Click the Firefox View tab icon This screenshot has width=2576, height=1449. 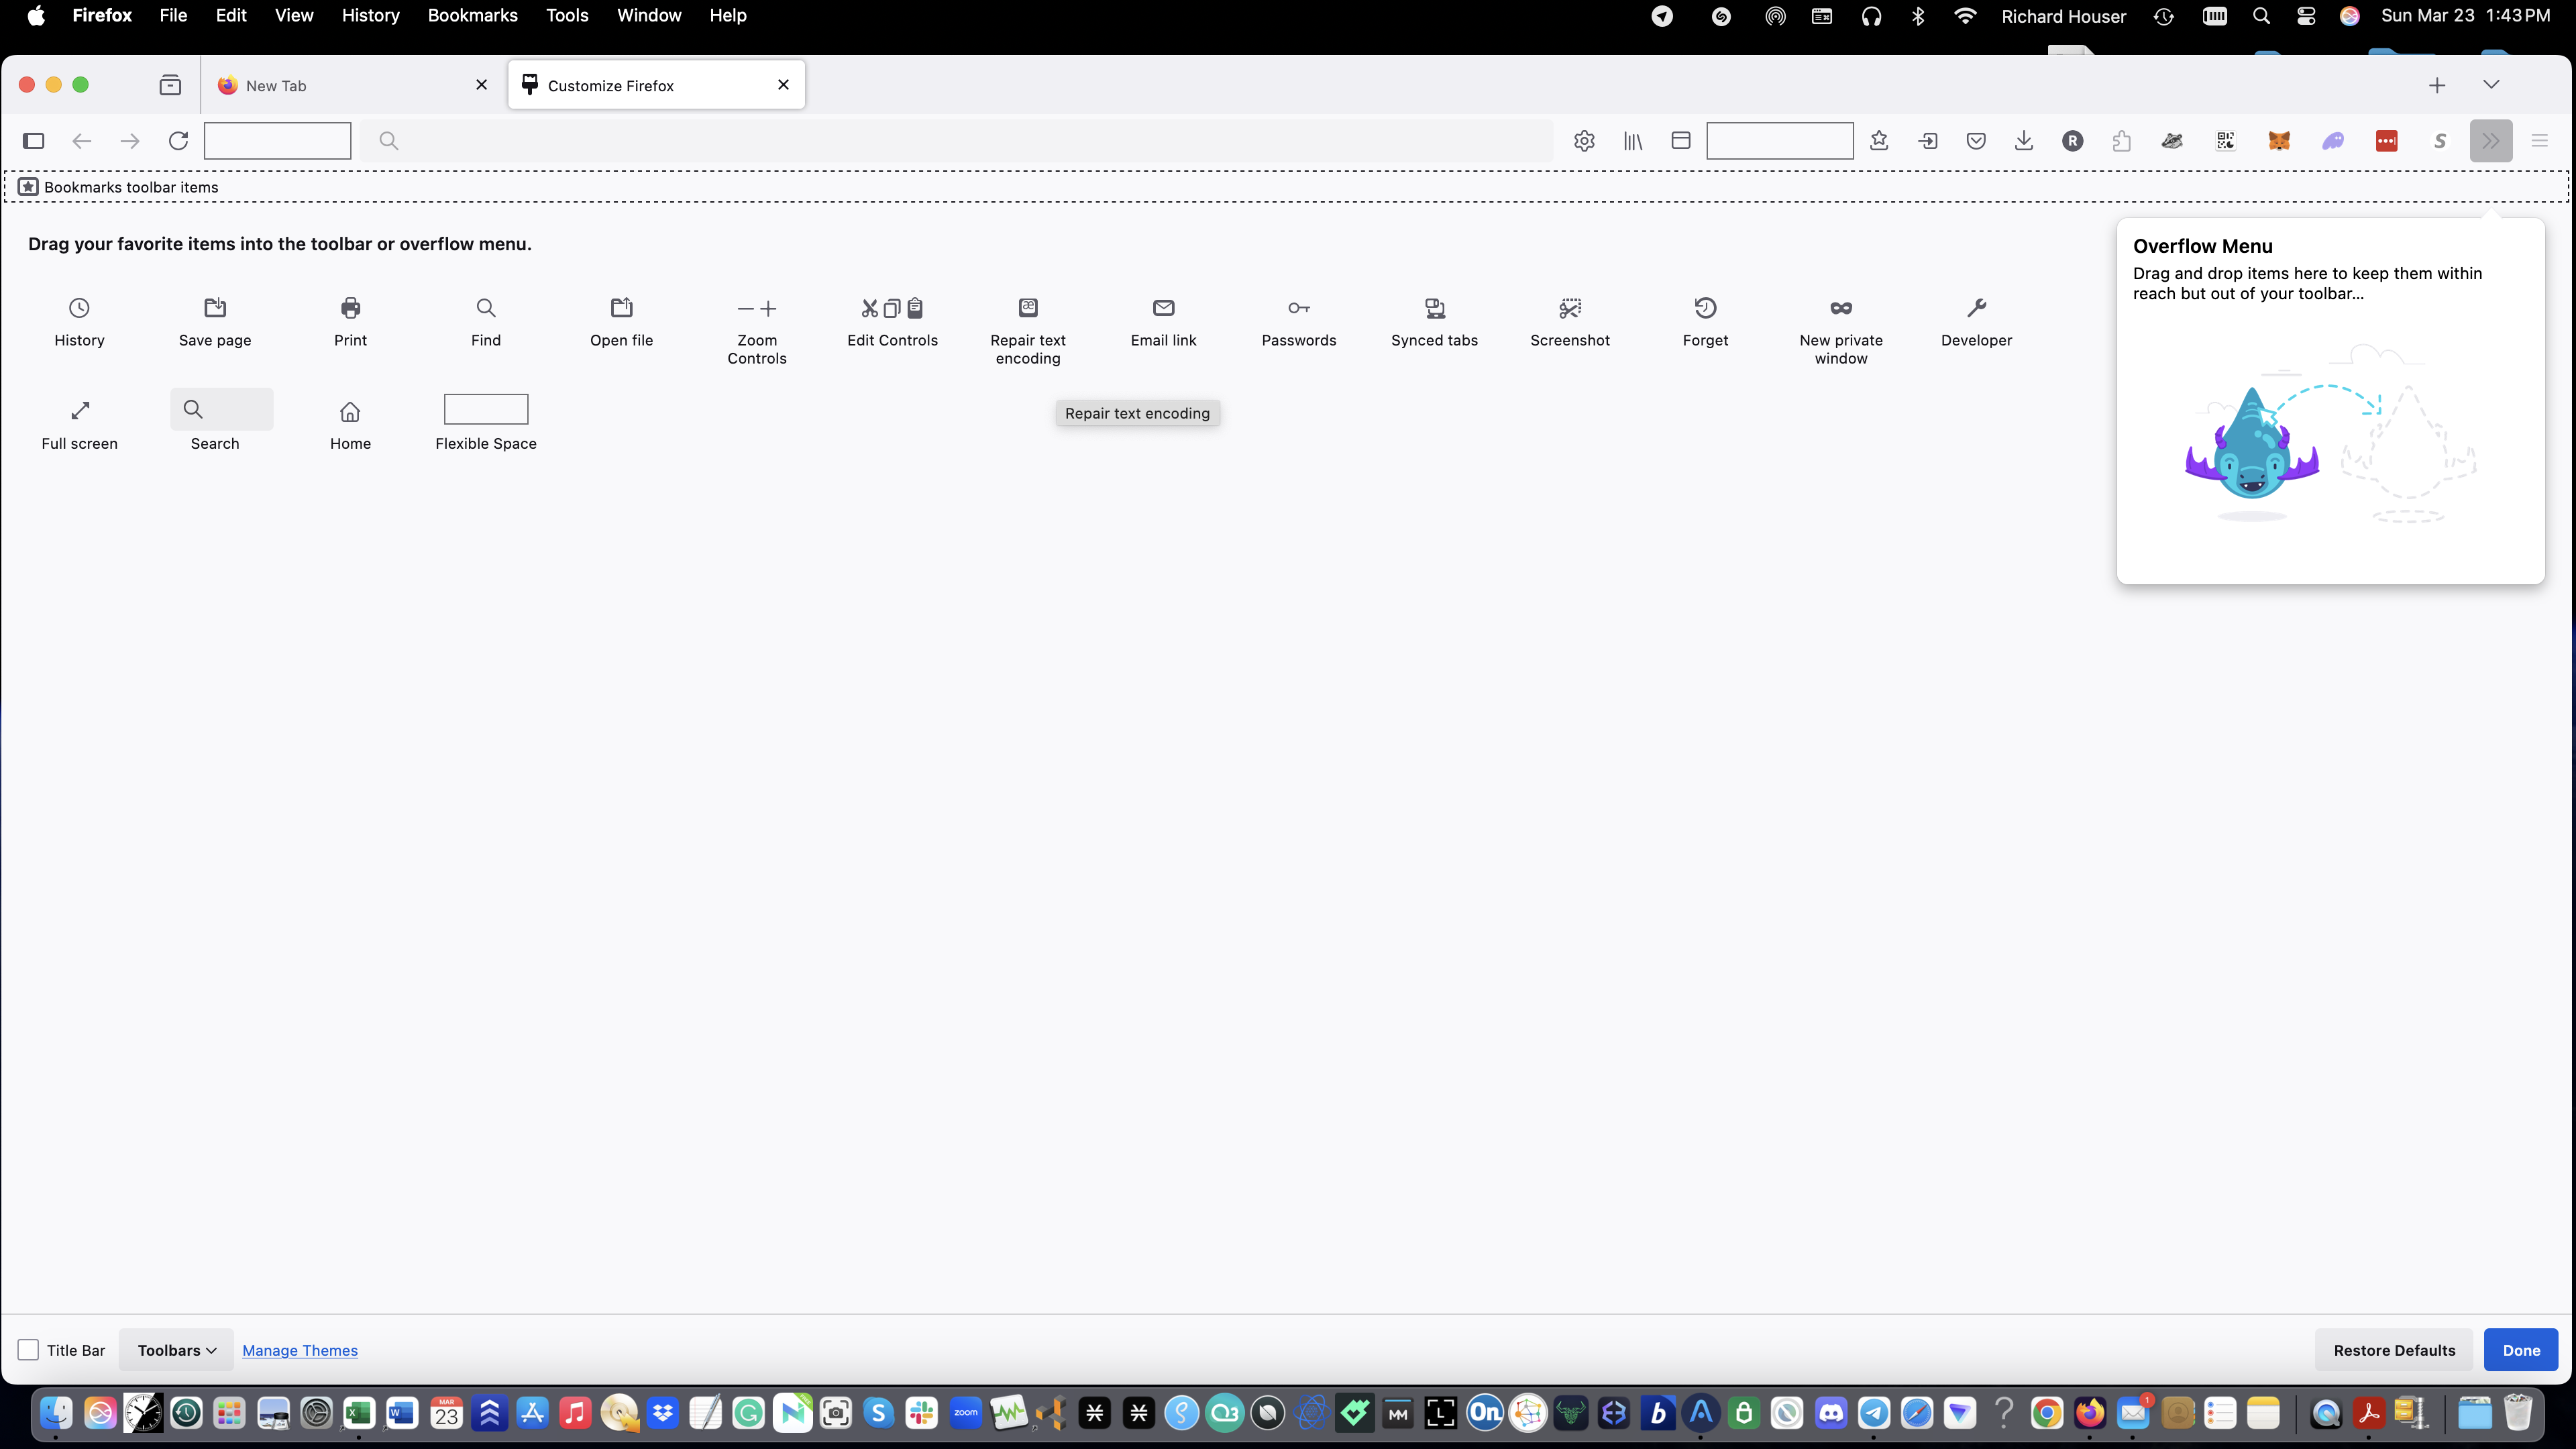coord(170,85)
